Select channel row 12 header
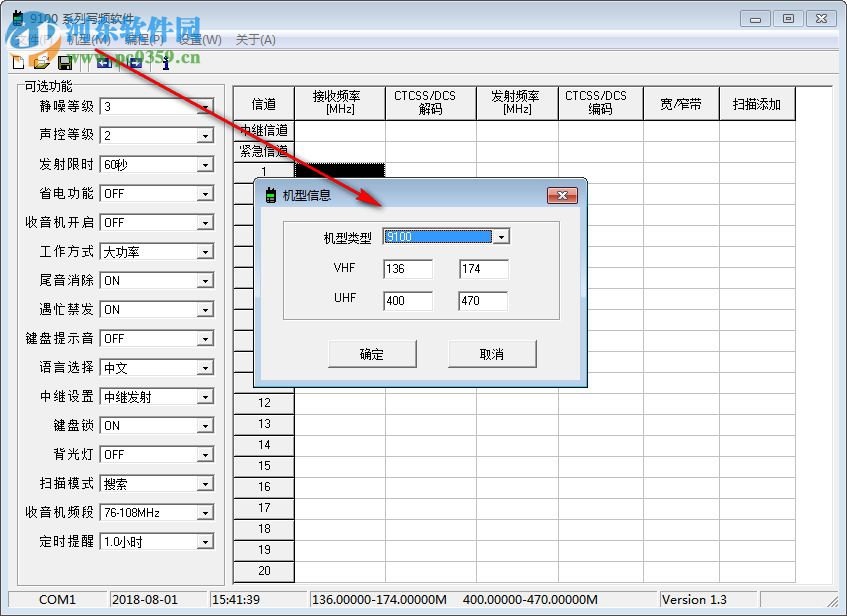This screenshot has height=616, width=847. click(264, 403)
